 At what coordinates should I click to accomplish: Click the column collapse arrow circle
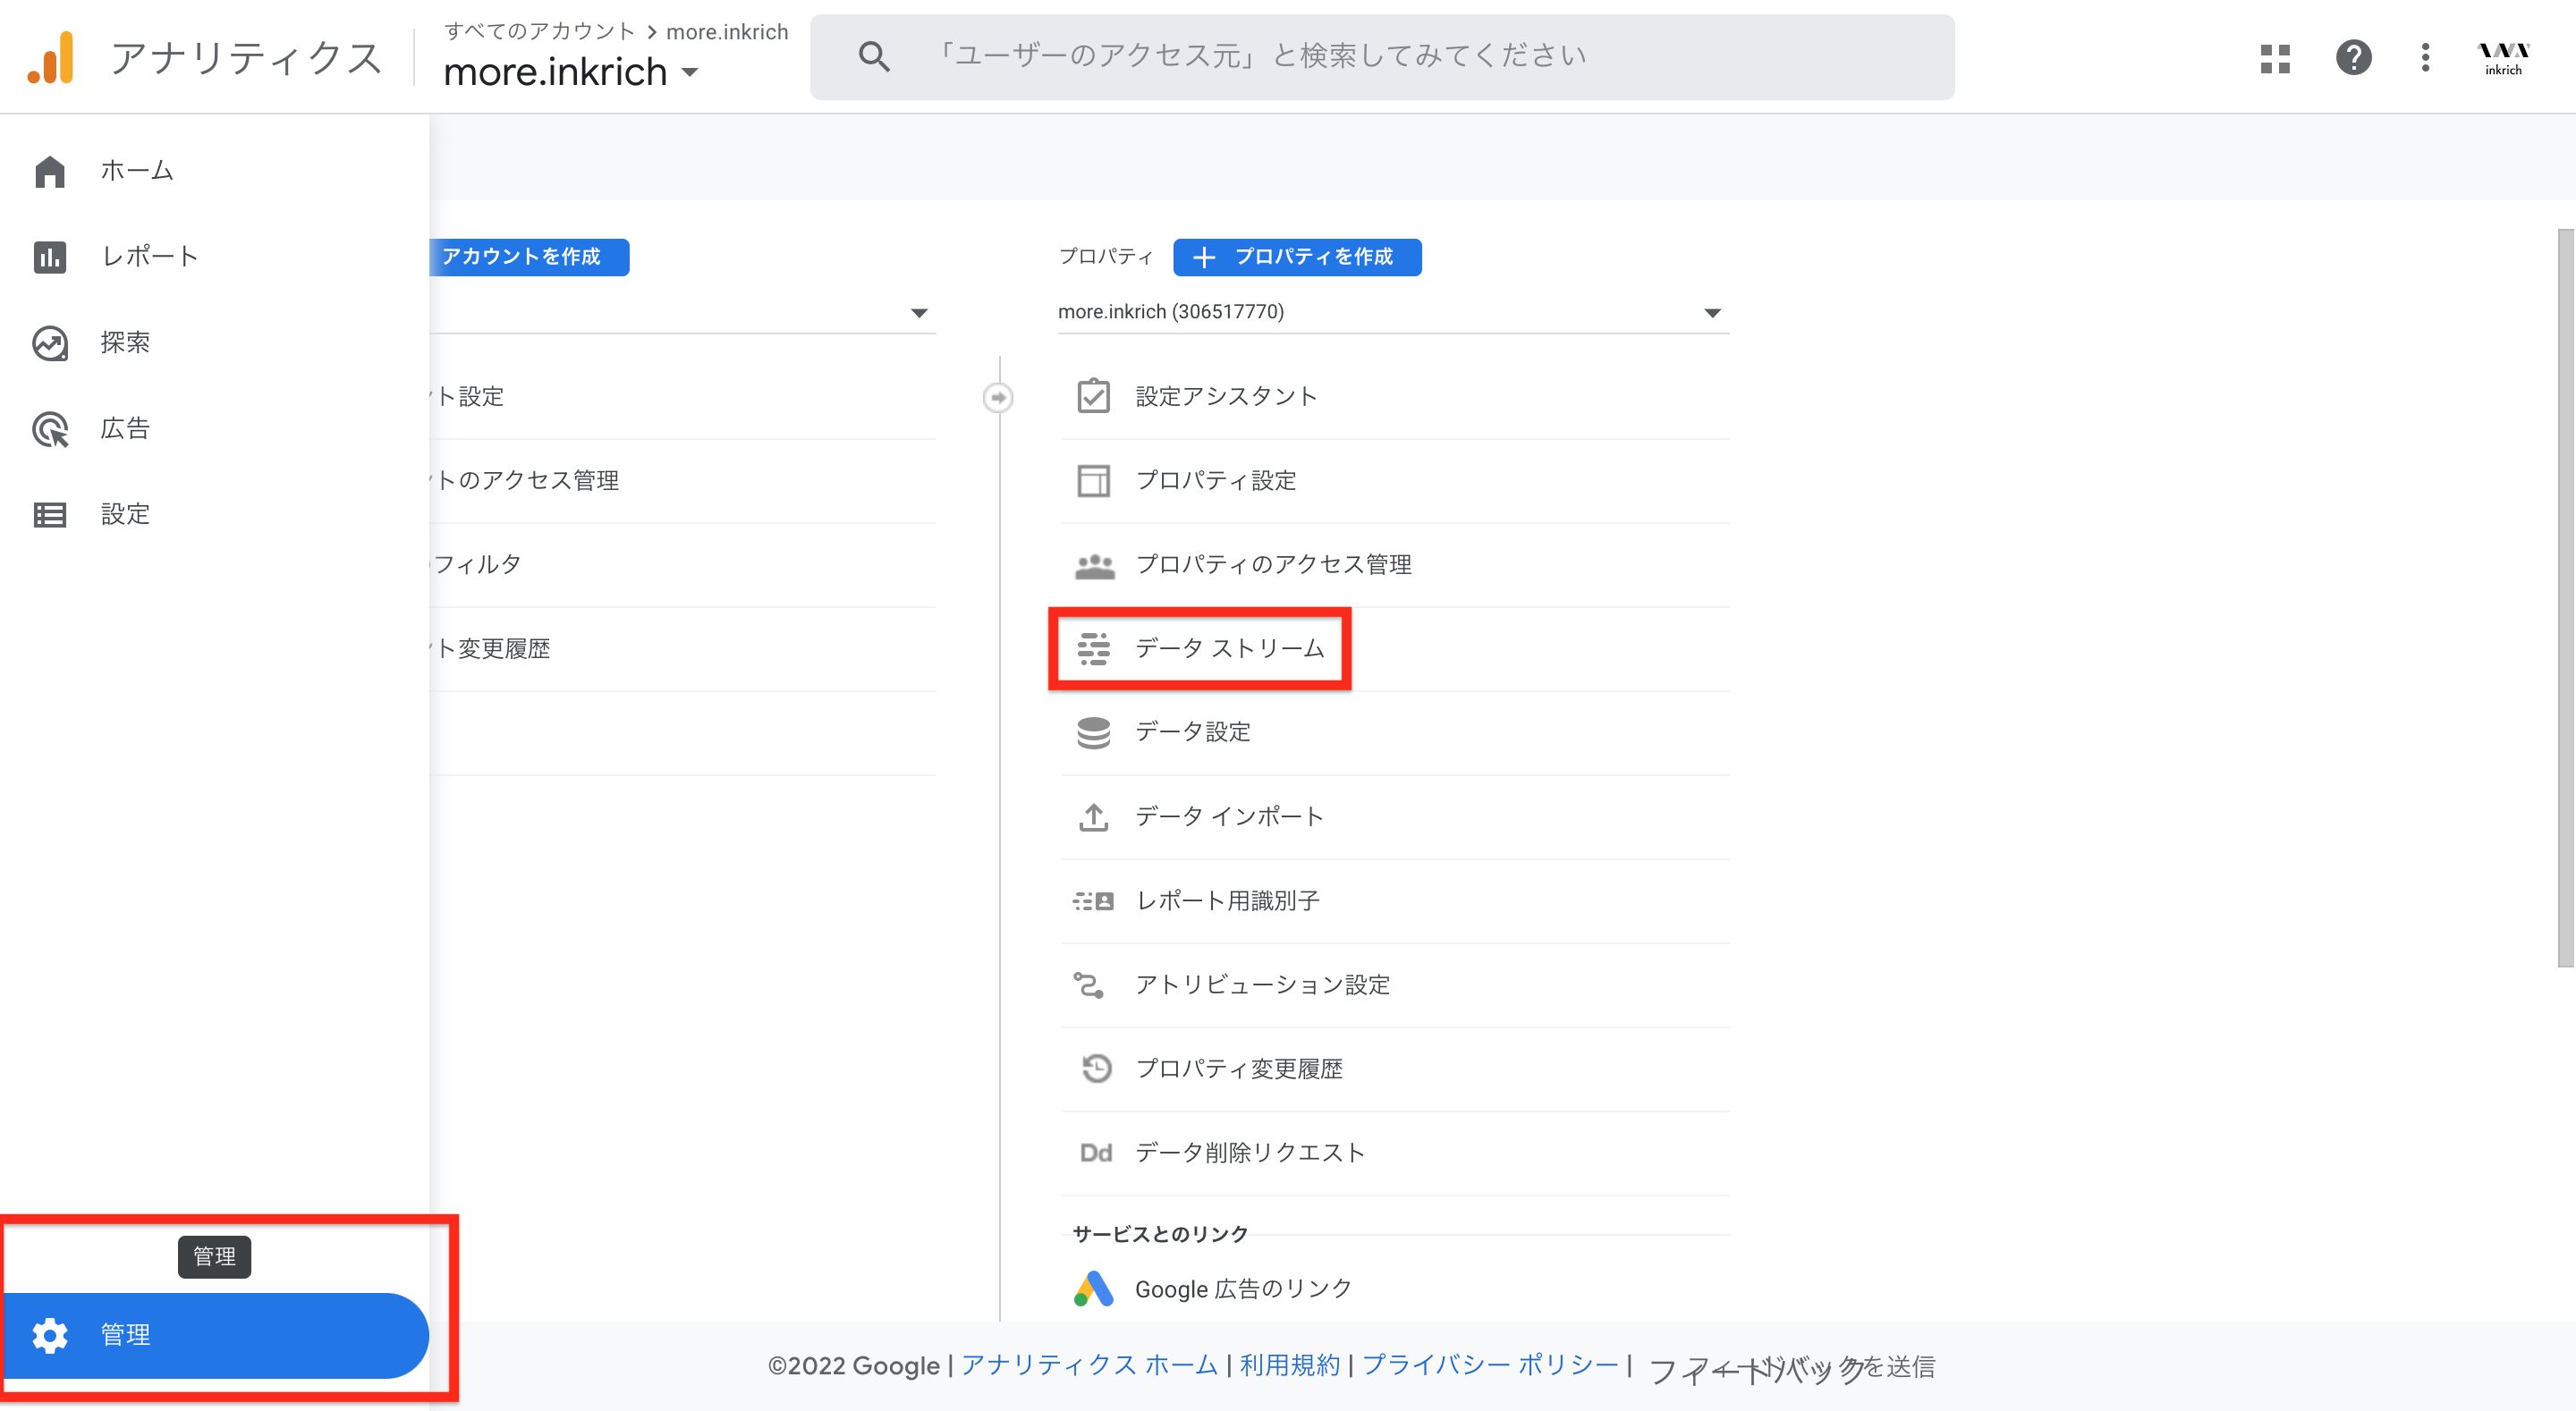(x=997, y=398)
